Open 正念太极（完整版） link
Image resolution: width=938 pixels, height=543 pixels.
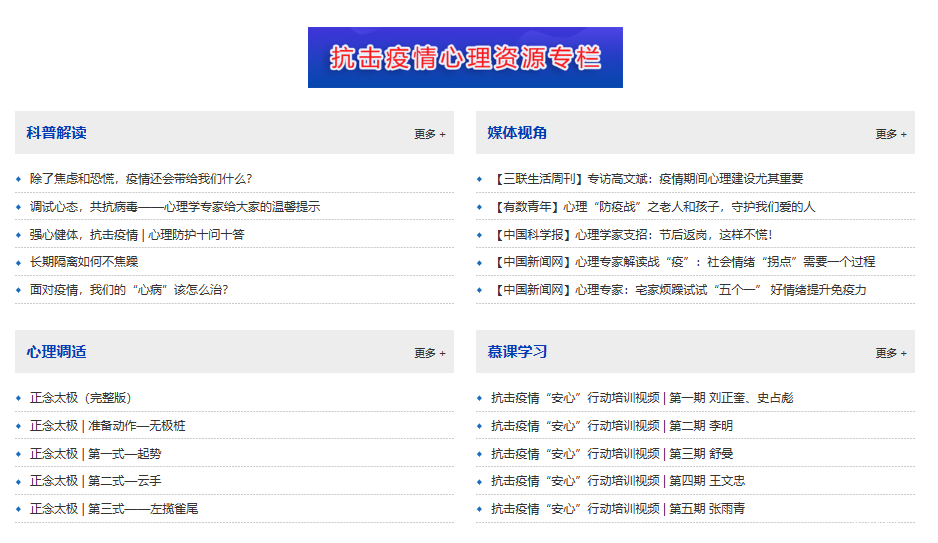point(81,398)
